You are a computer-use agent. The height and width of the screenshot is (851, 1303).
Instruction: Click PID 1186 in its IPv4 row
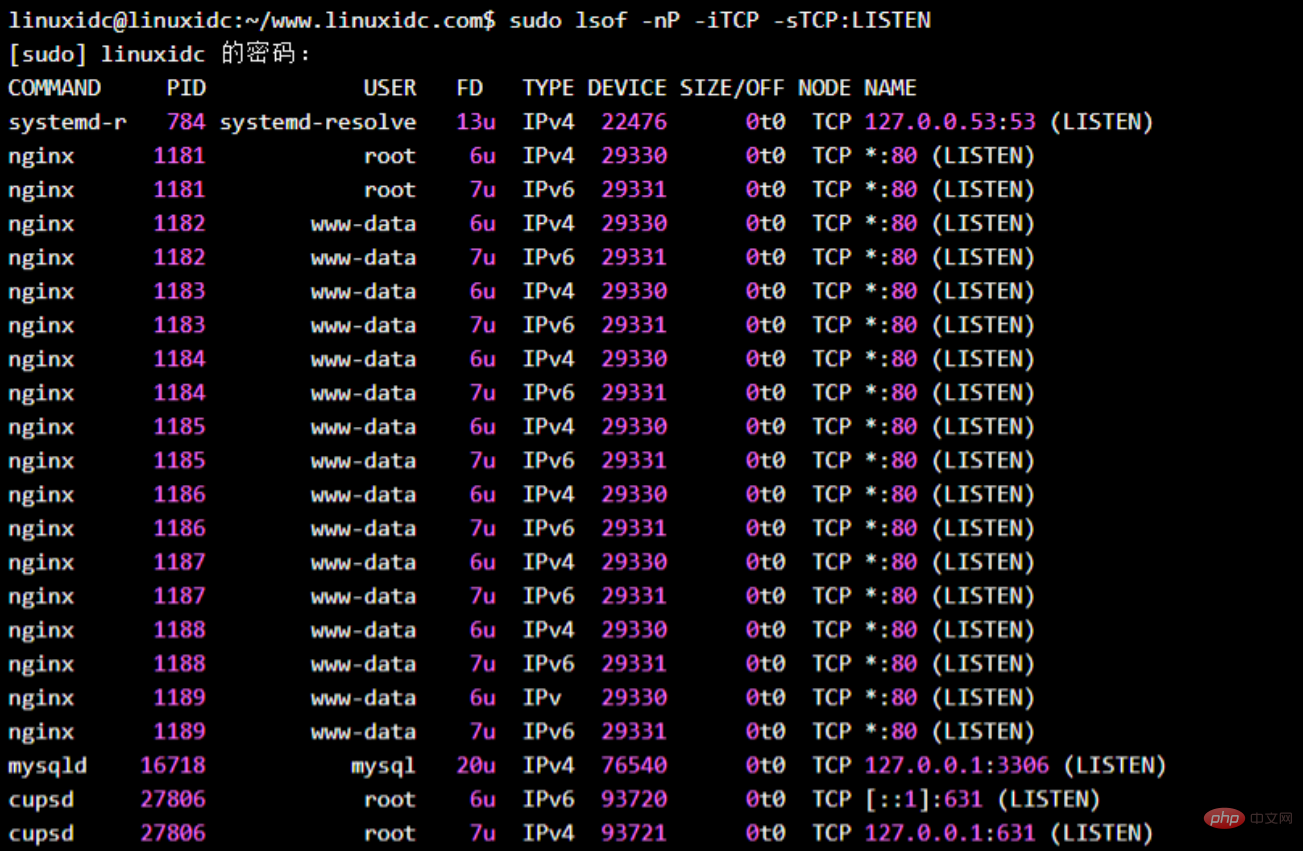tap(180, 495)
